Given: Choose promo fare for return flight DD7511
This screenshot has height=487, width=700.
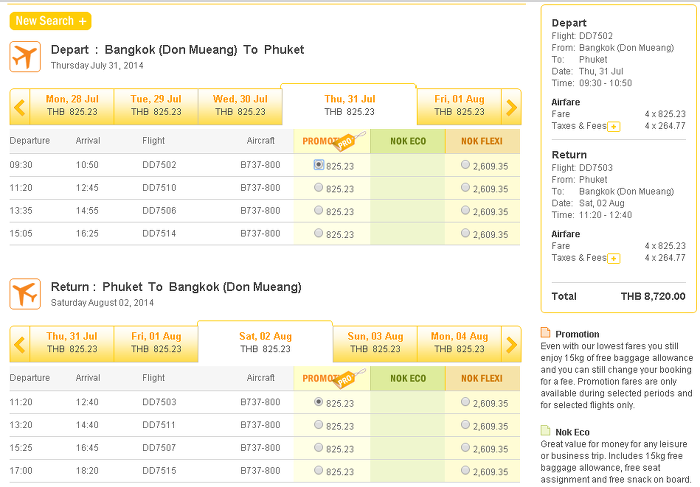Looking at the screenshot, I should (318, 425).
